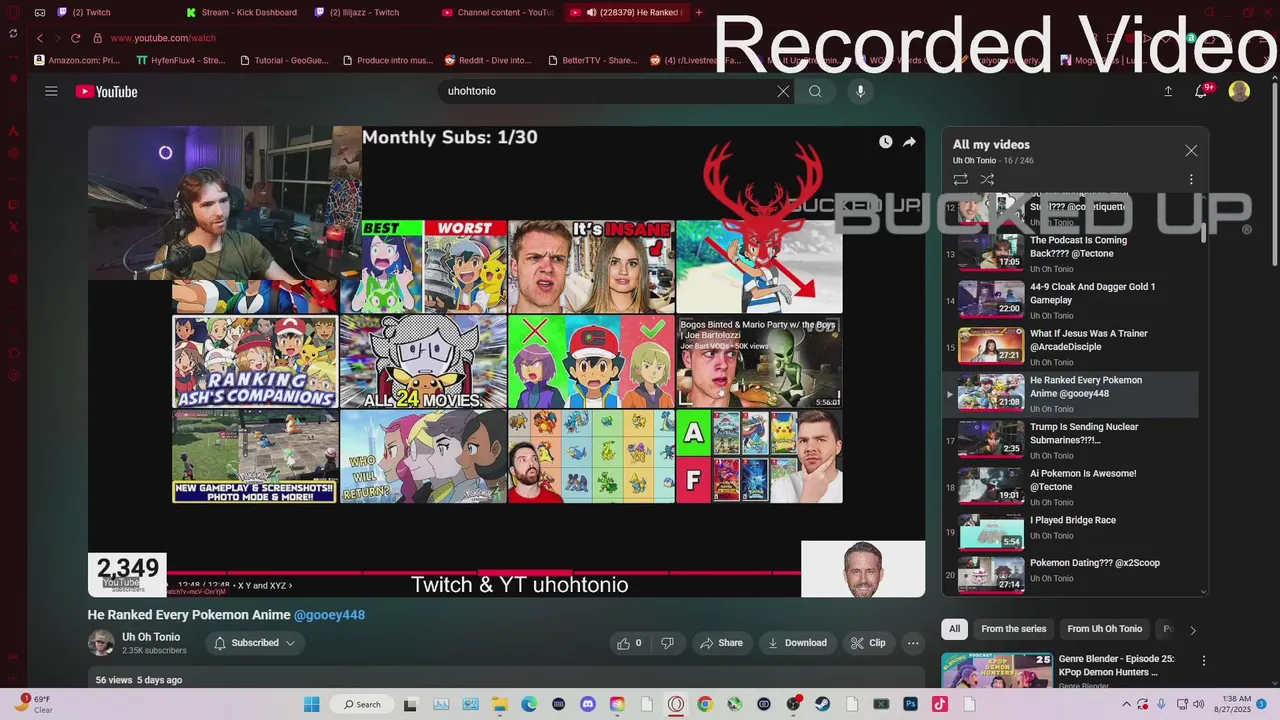Open the Reddit - Dive into bookmark
Screen dimensions: 1280x720
[488, 60]
